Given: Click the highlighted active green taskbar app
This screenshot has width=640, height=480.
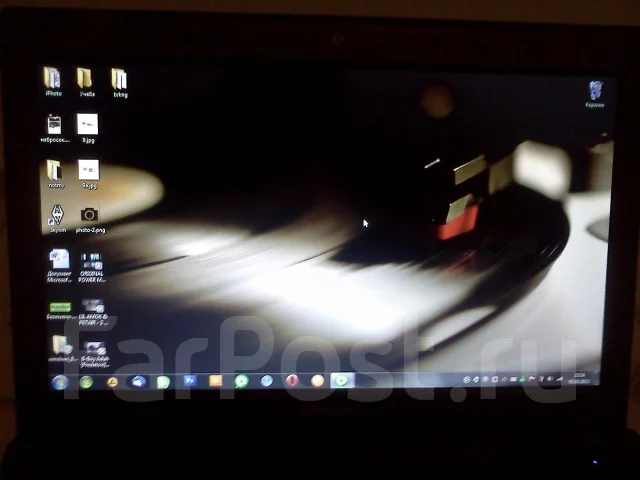Looking at the screenshot, I should [x=342, y=380].
